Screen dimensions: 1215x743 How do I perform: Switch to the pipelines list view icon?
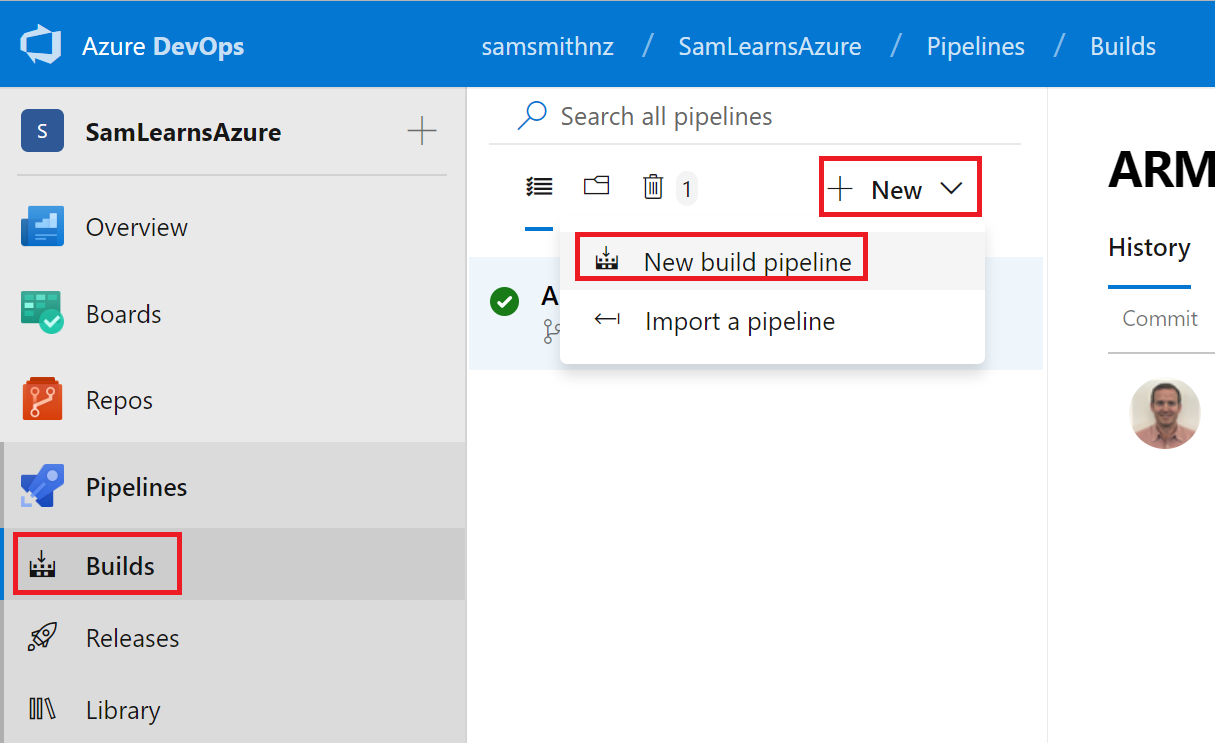point(539,187)
